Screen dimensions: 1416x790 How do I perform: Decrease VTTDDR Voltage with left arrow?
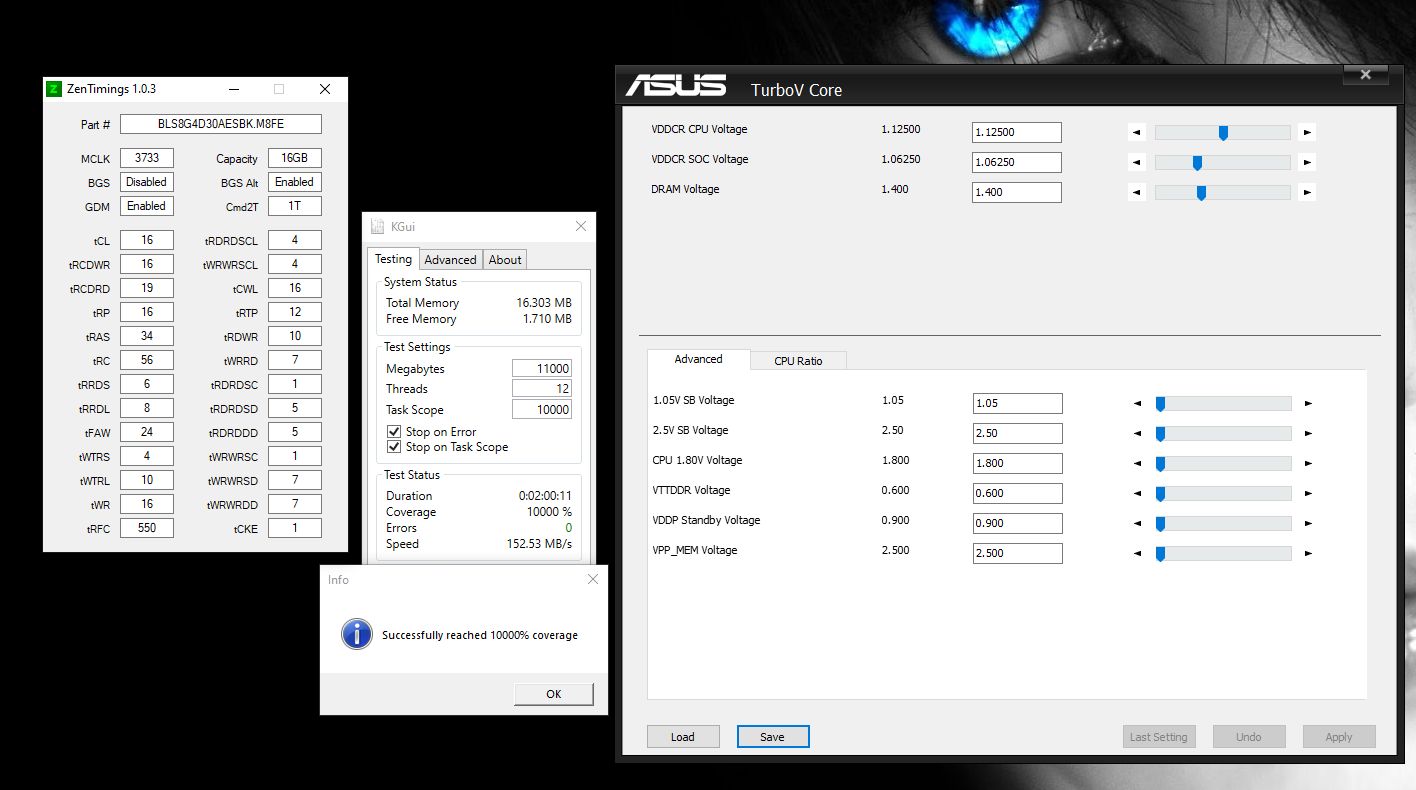click(x=1137, y=494)
